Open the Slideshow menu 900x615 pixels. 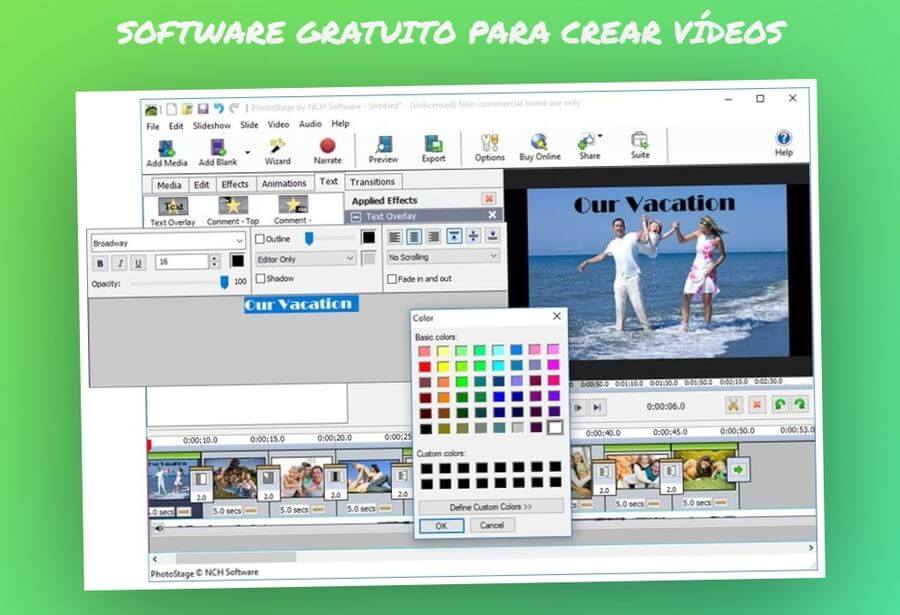[x=212, y=125]
